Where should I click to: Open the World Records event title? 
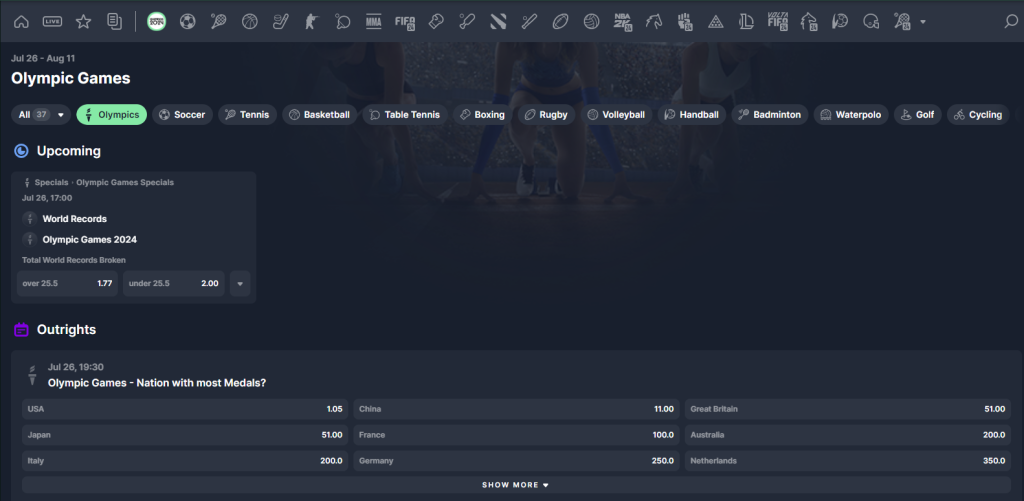74,219
